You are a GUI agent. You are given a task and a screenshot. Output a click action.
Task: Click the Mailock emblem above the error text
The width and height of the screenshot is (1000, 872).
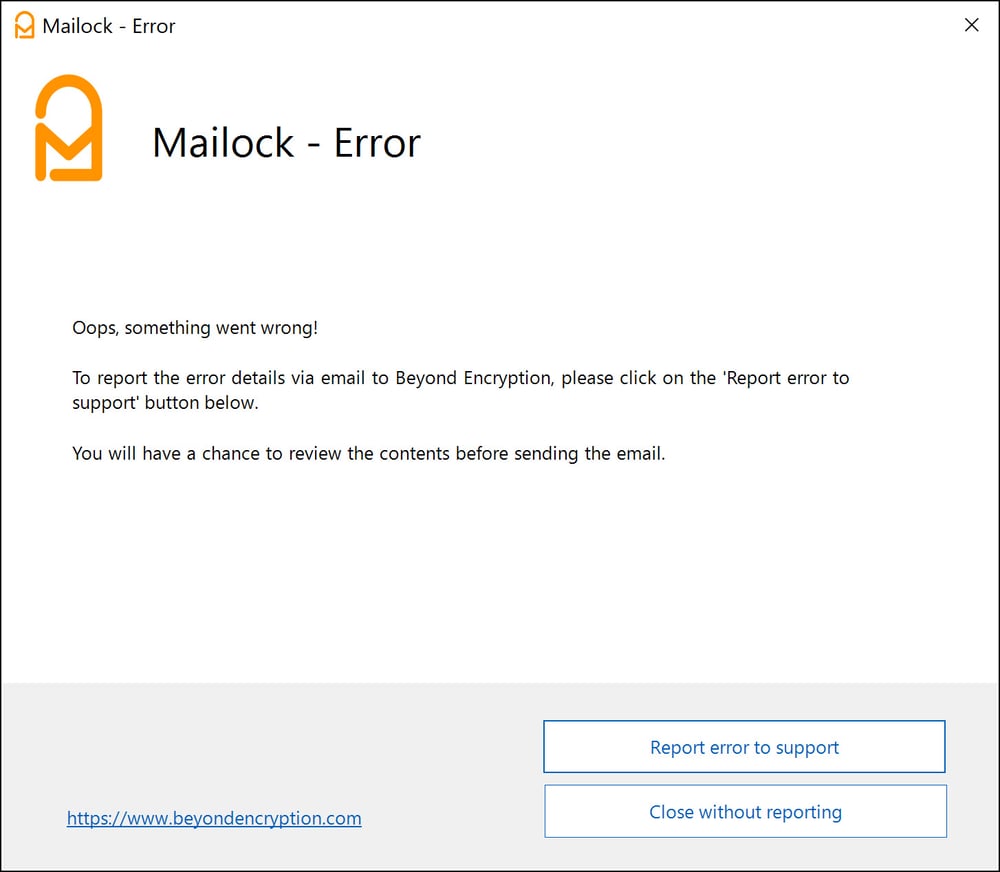68,128
